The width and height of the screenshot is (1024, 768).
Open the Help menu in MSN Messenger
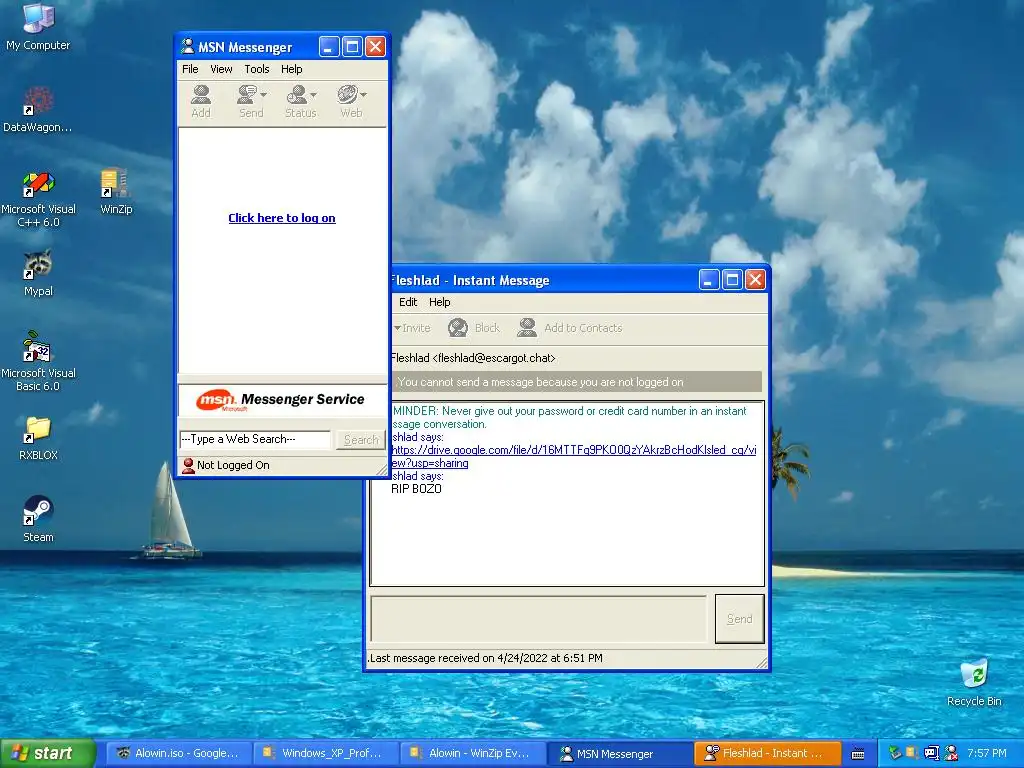pyautogui.click(x=291, y=69)
